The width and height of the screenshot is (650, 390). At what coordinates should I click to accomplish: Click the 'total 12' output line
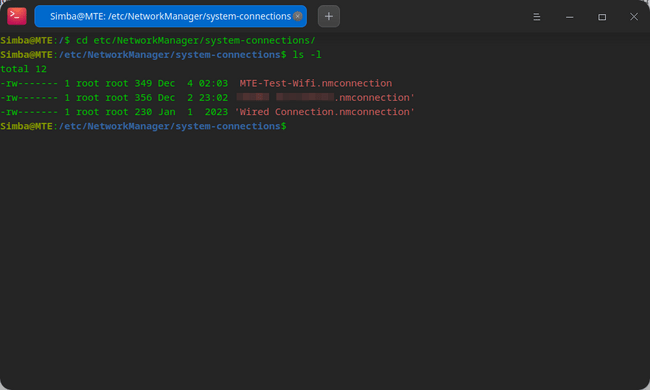tap(24, 69)
